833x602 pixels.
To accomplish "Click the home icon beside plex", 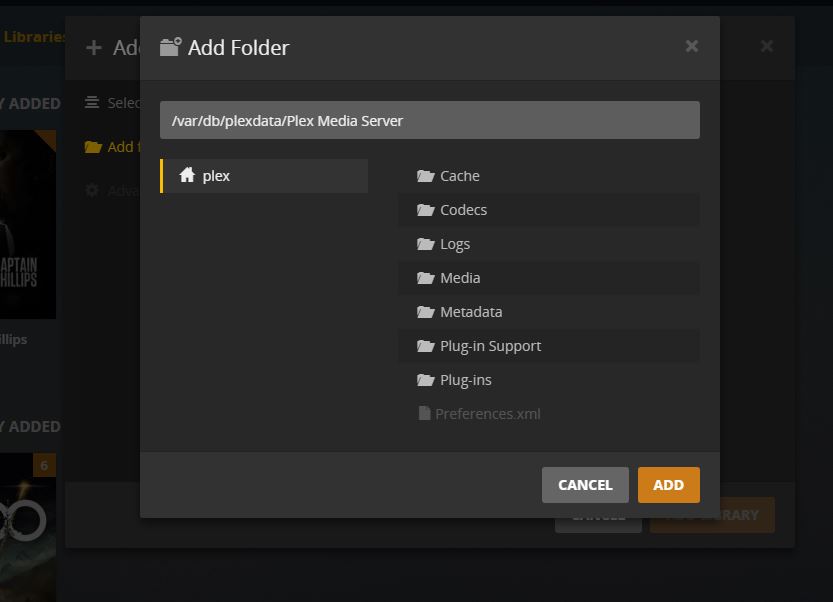I will coord(187,176).
